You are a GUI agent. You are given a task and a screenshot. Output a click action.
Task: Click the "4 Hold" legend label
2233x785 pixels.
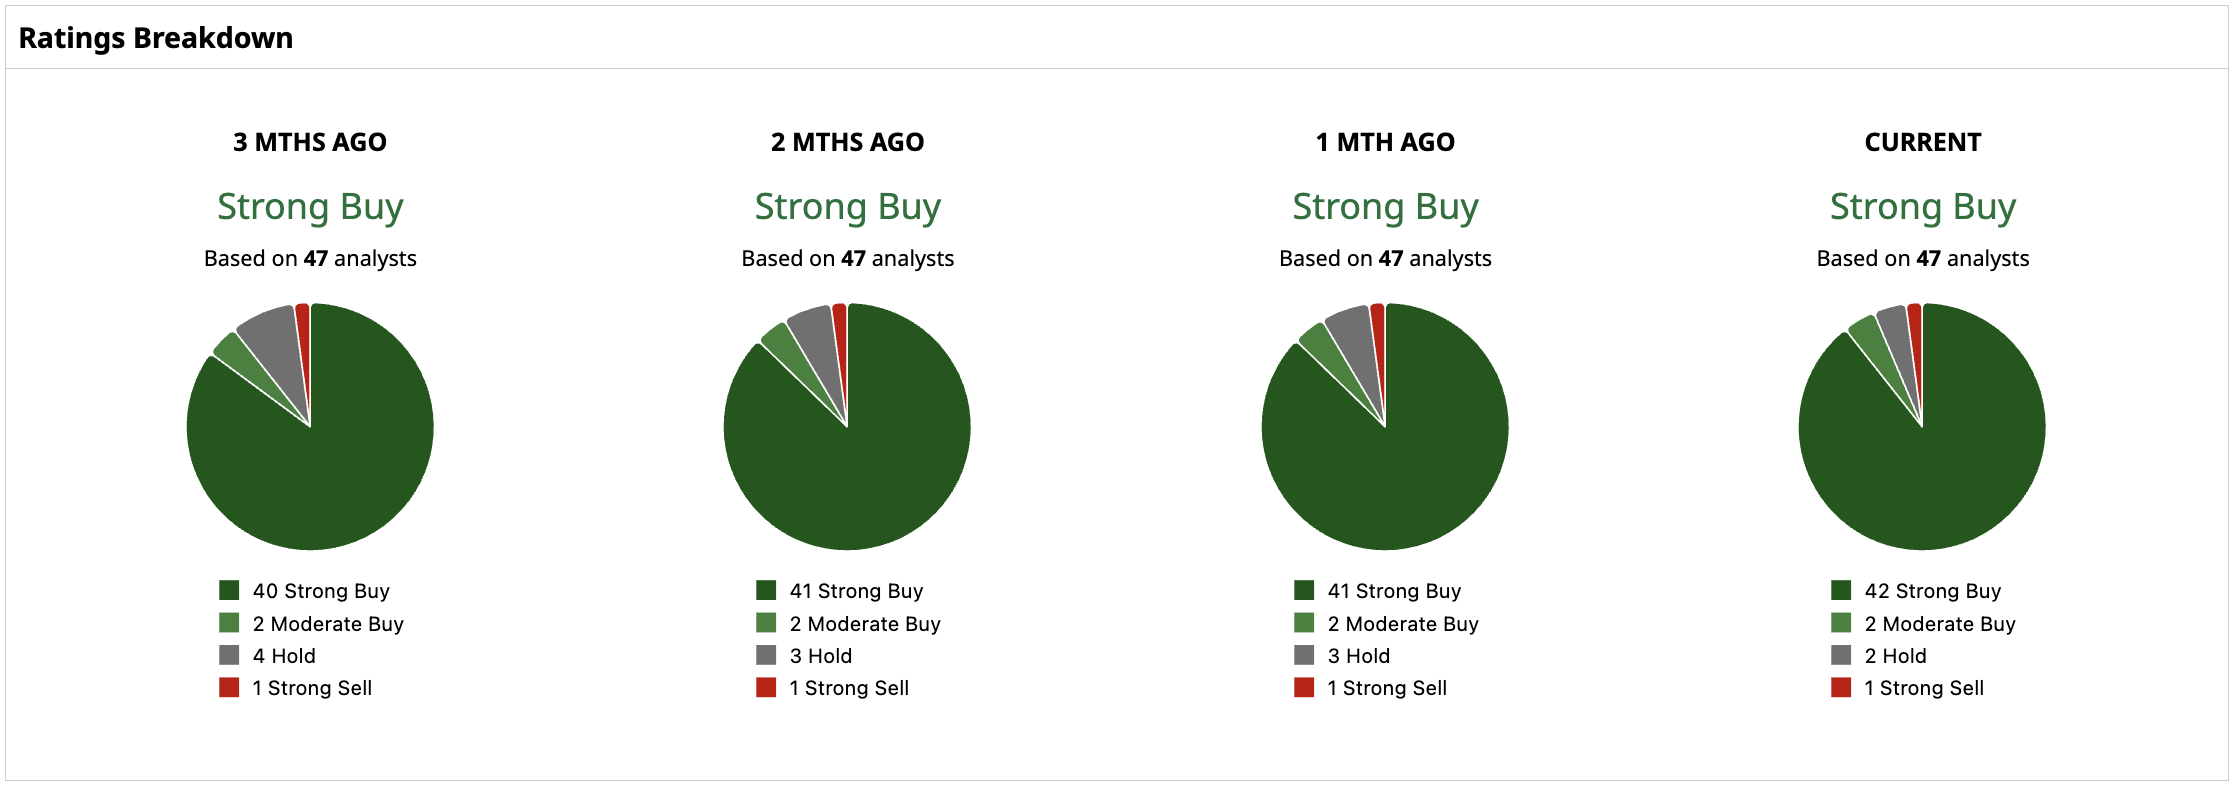(x=284, y=656)
